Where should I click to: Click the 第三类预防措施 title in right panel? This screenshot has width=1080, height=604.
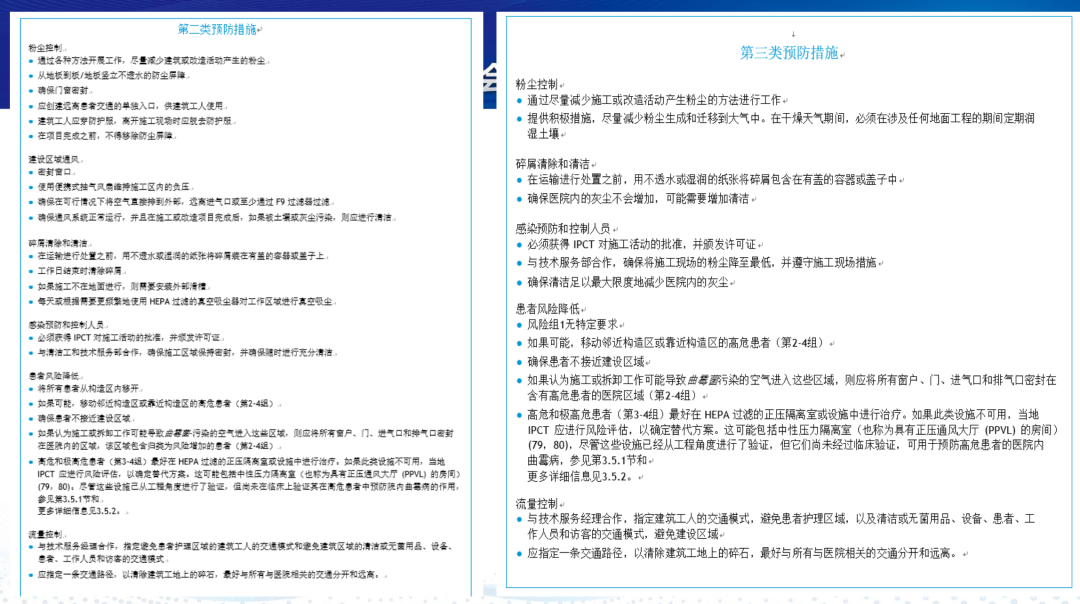click(x=789, y=53)
